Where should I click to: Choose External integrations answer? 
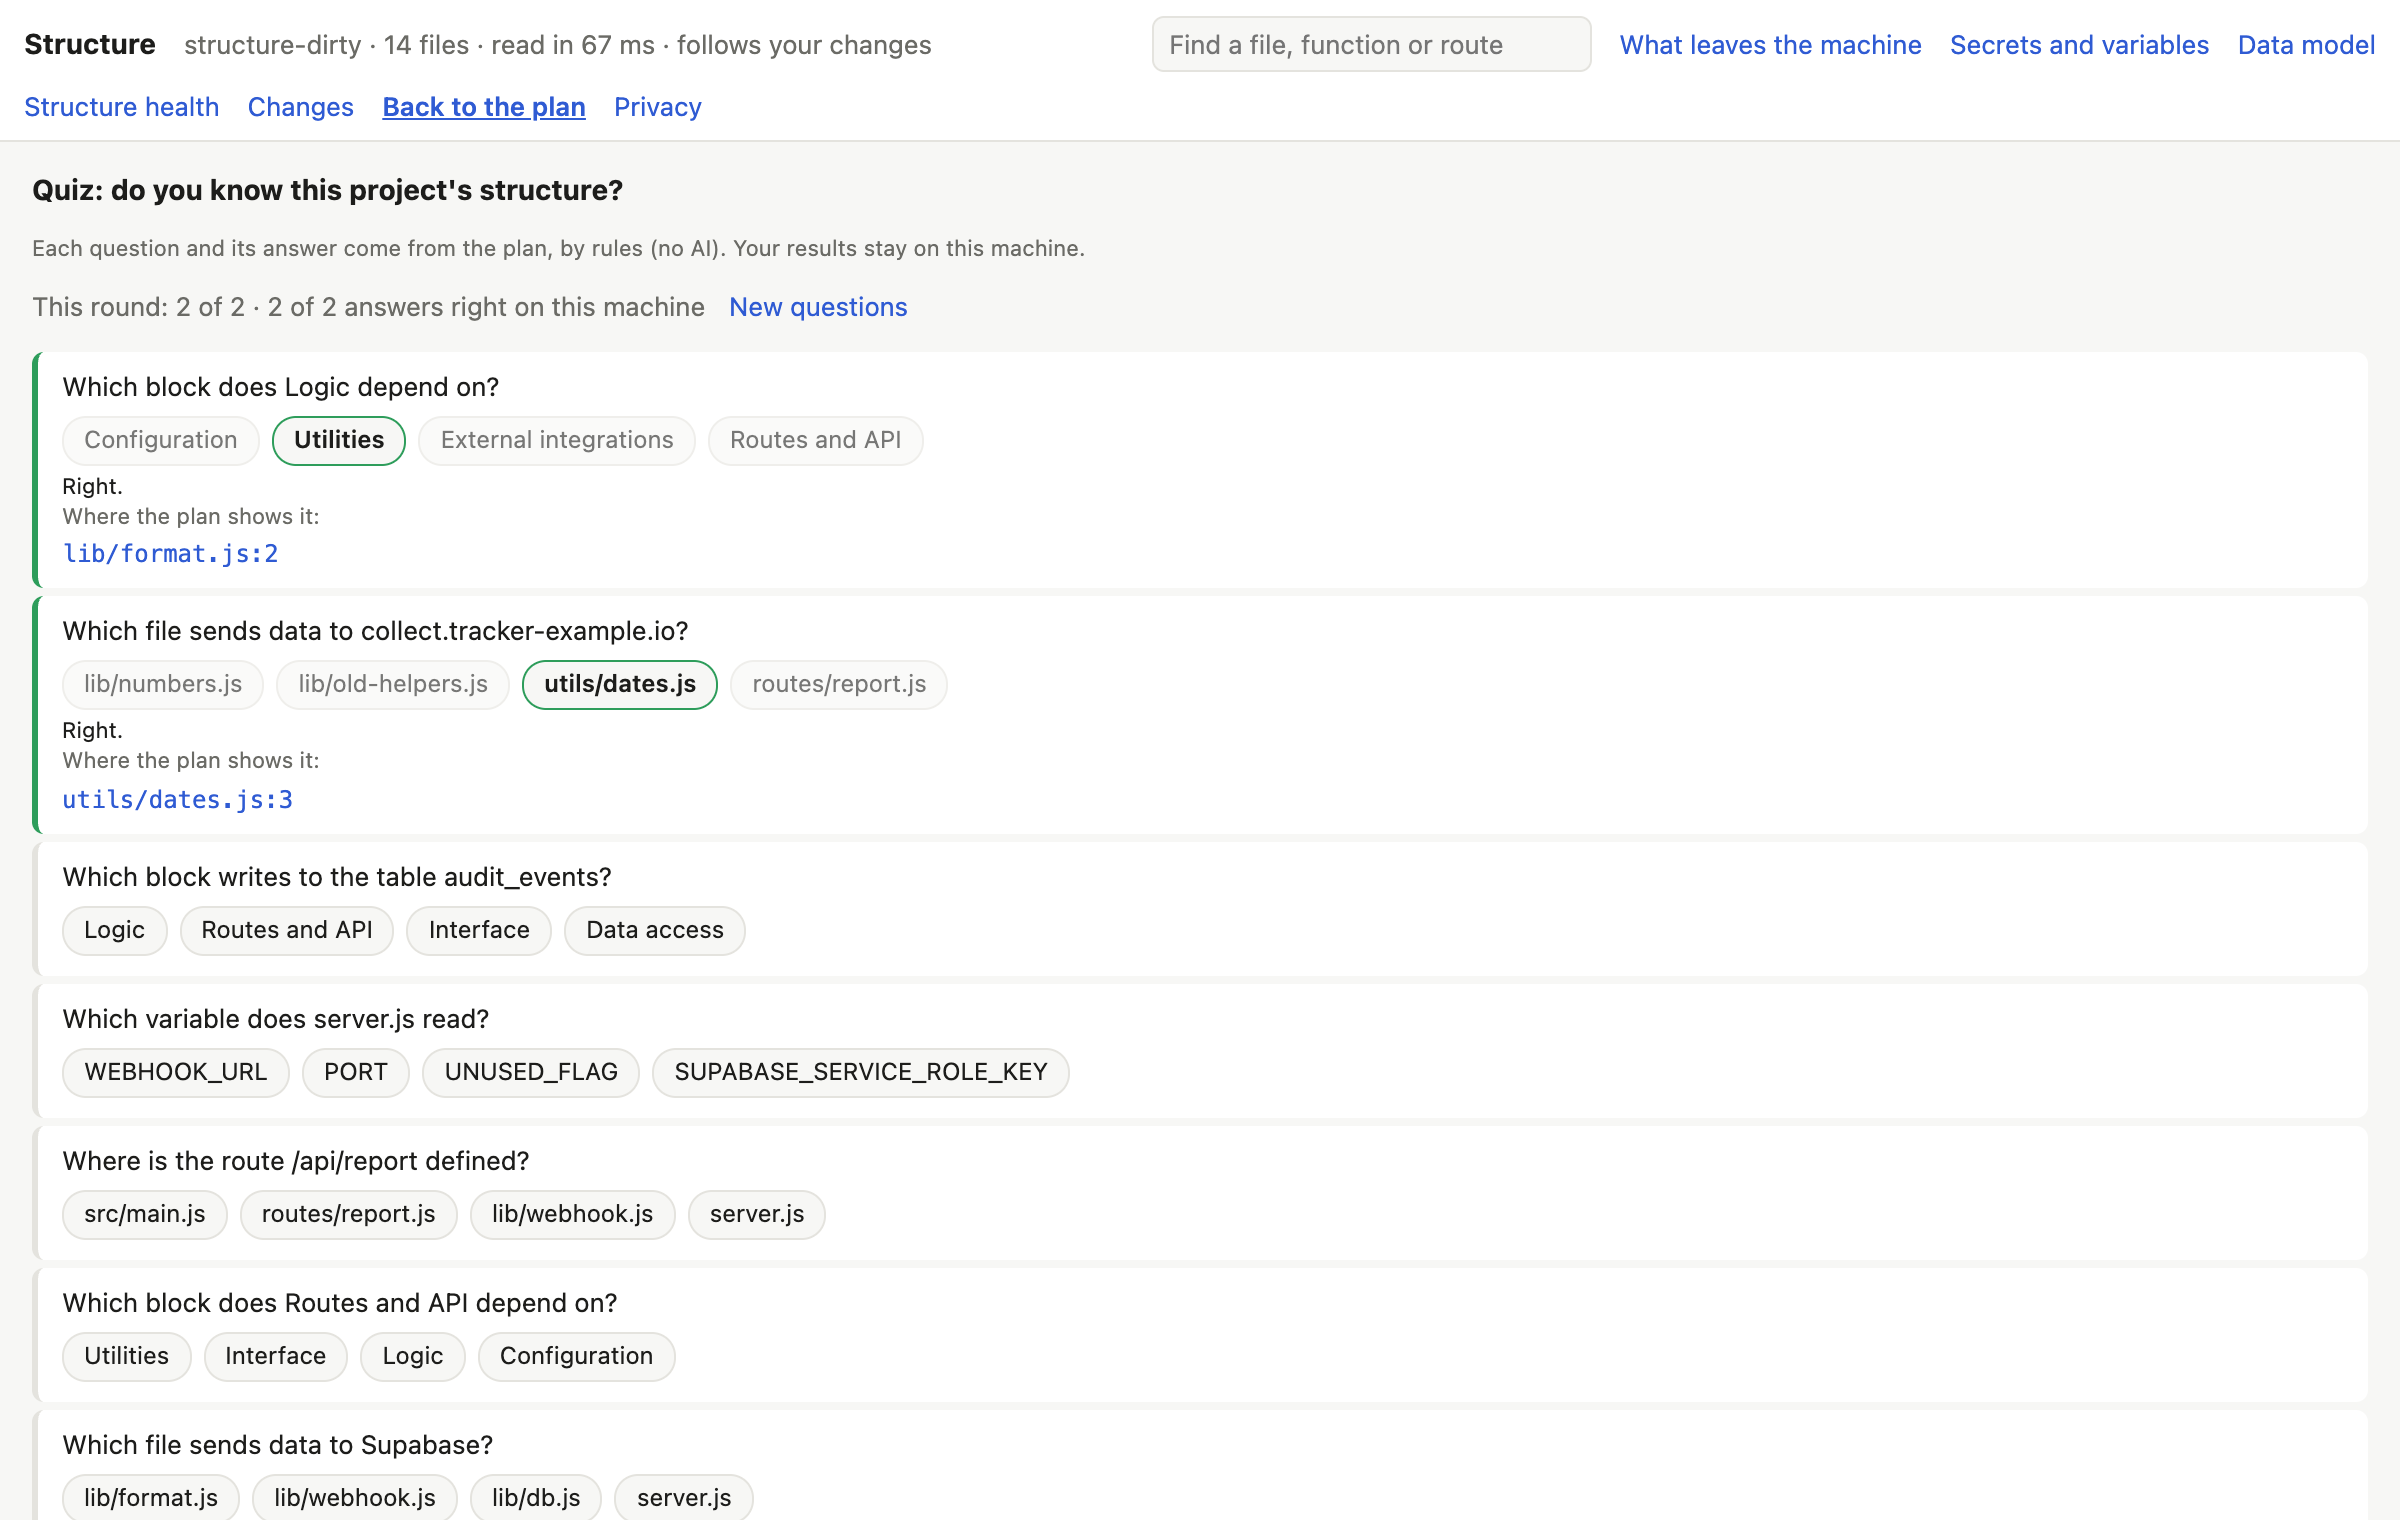(x=557, y=440)
